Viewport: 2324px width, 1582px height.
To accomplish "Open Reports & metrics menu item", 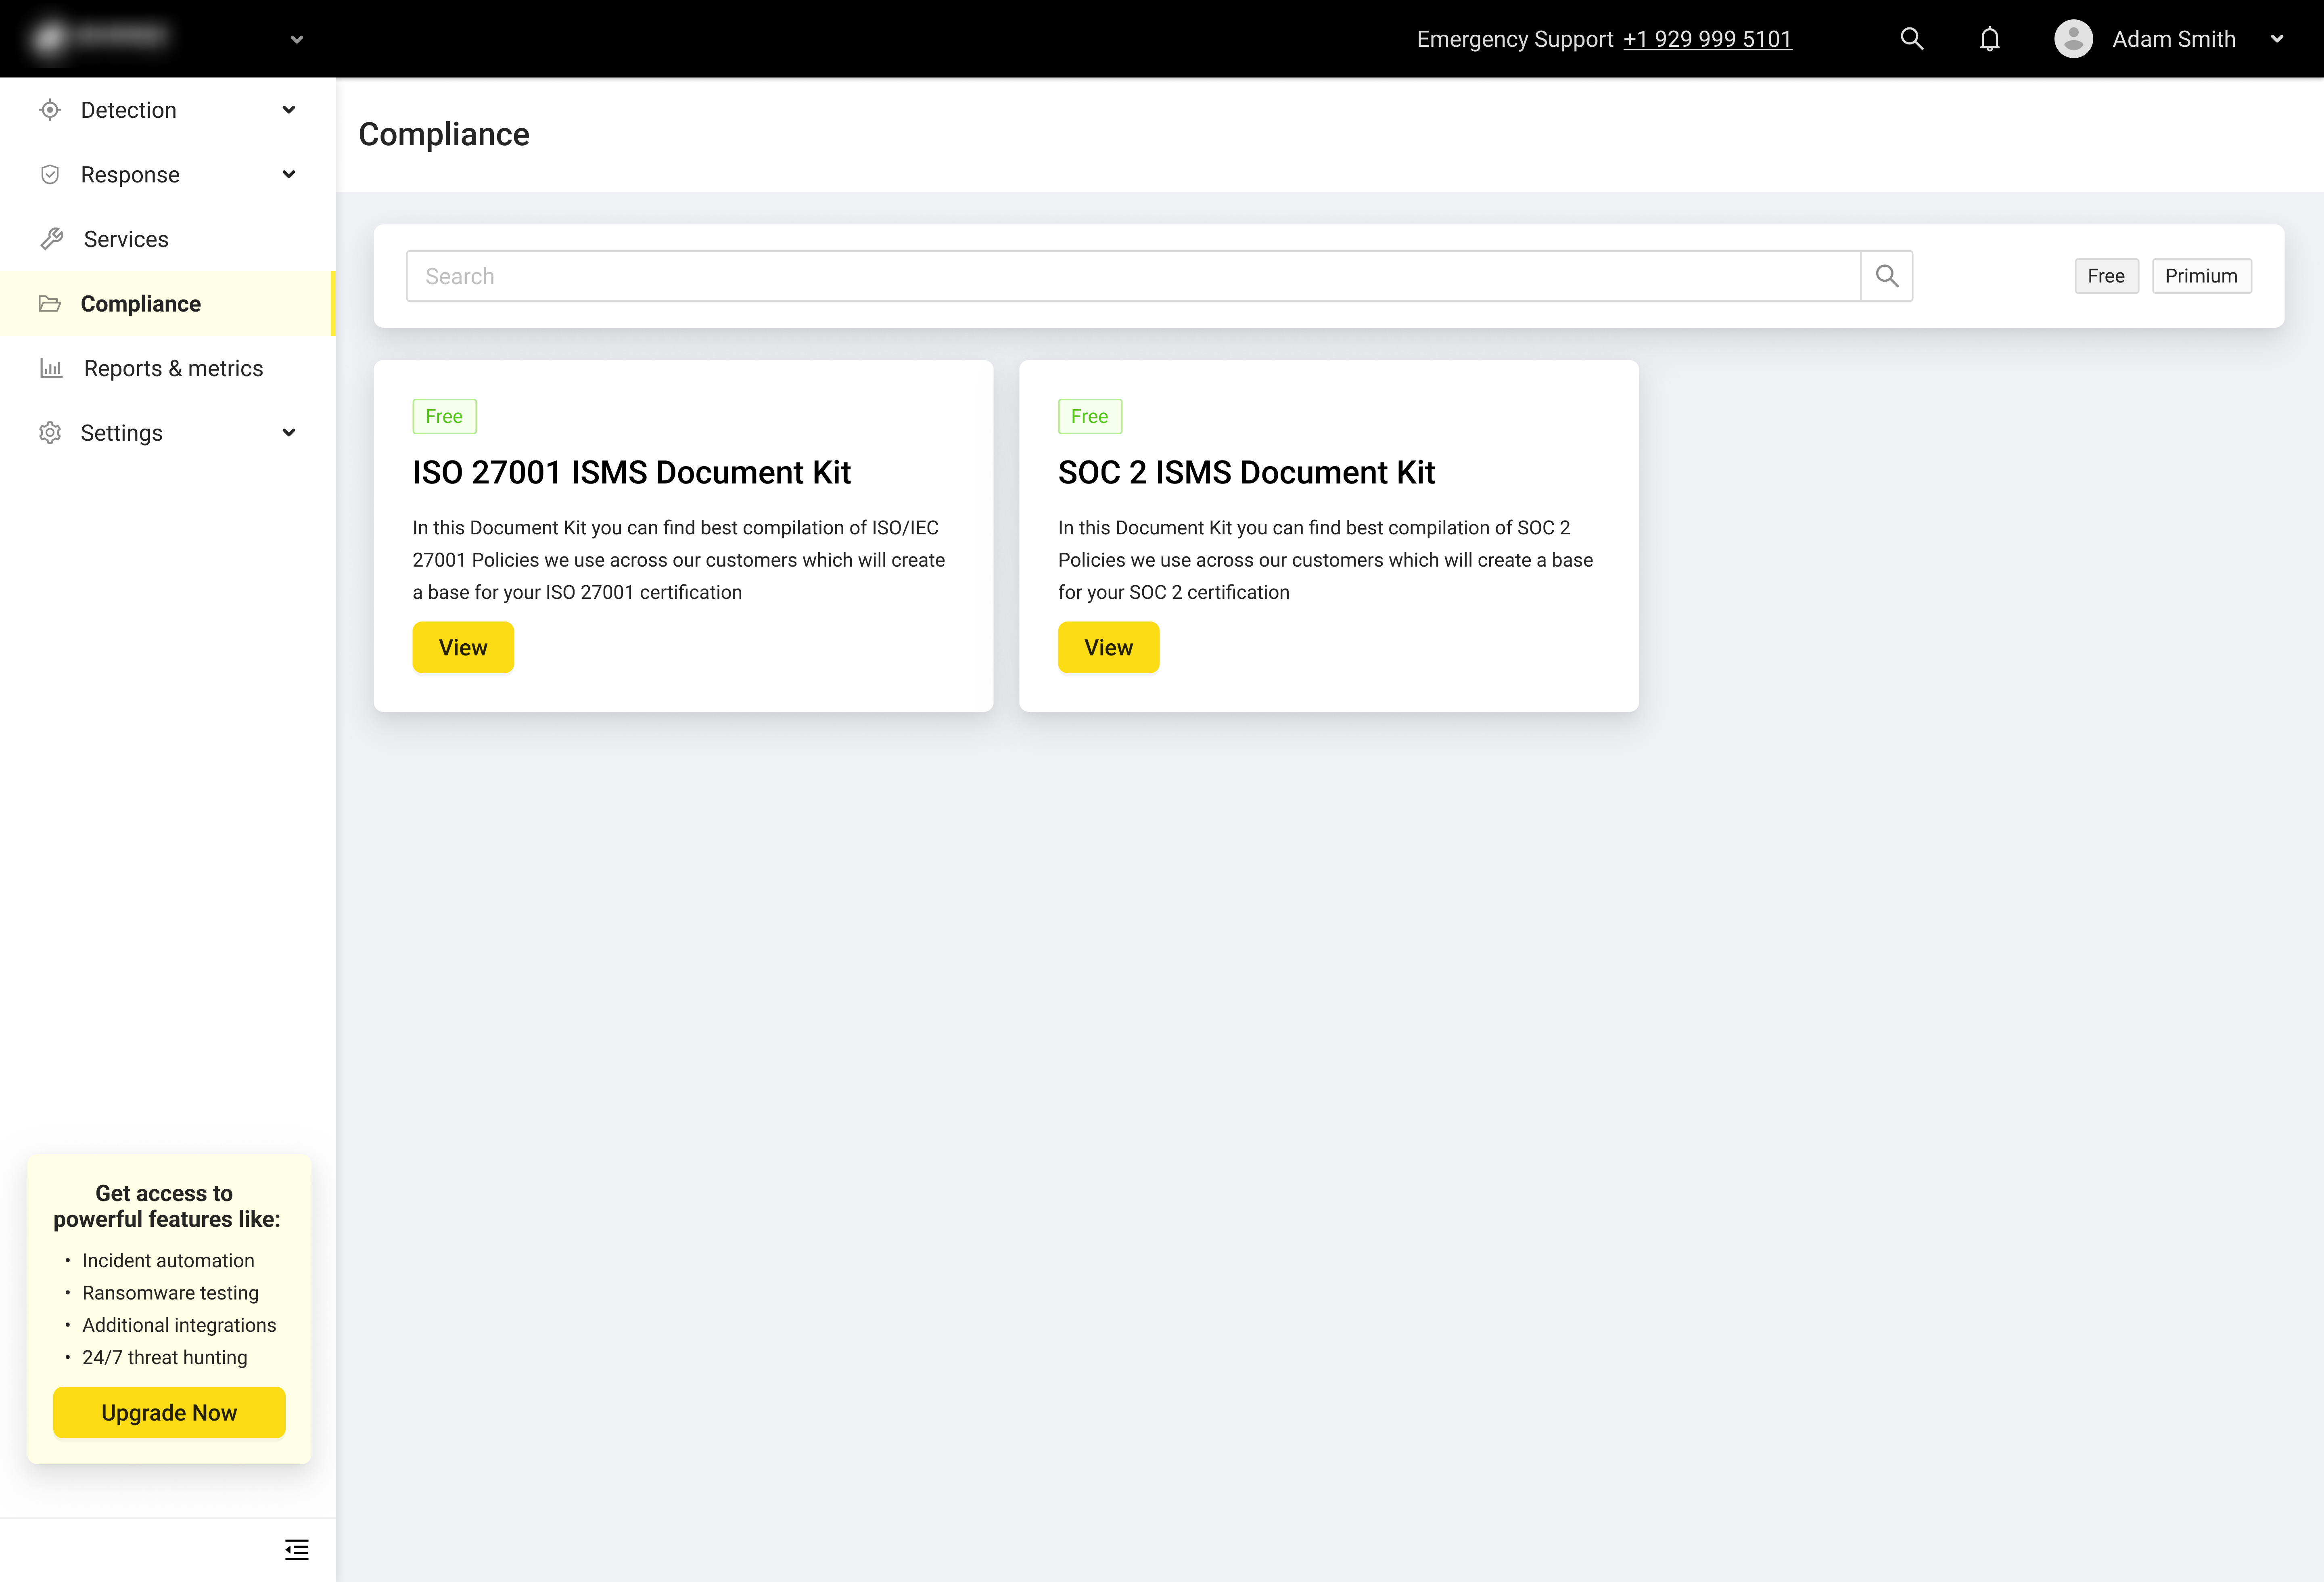I will click(173, 368).
